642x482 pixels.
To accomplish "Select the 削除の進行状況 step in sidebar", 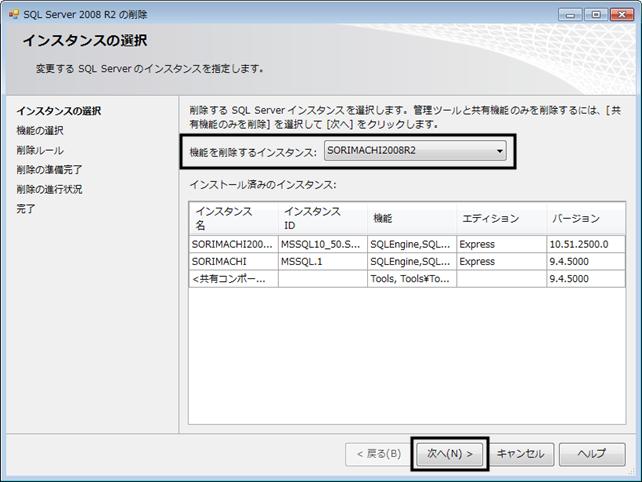I will click(x=49, y=189).
